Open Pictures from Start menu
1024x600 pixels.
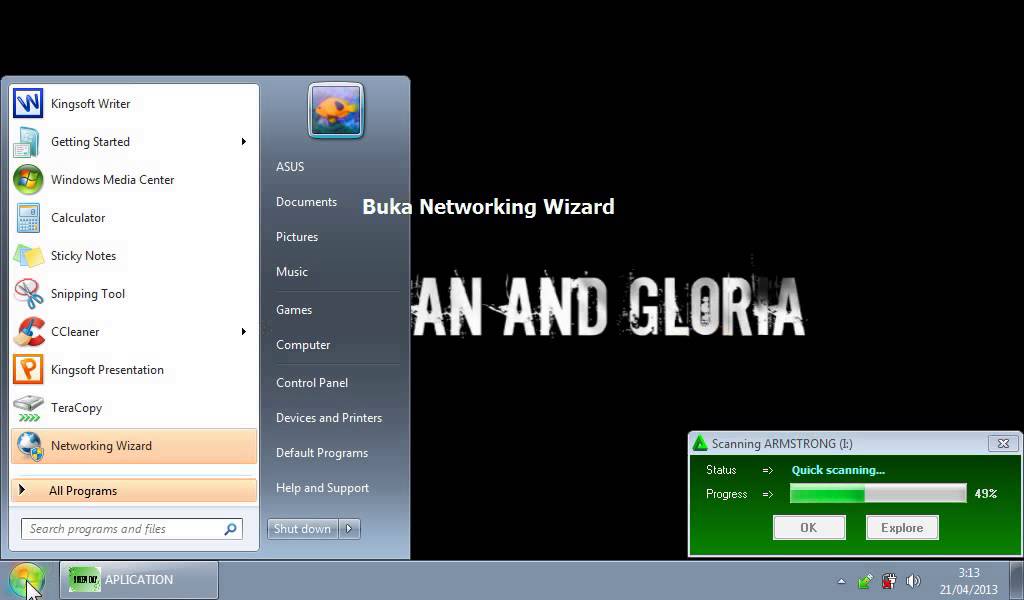[297, 236]
